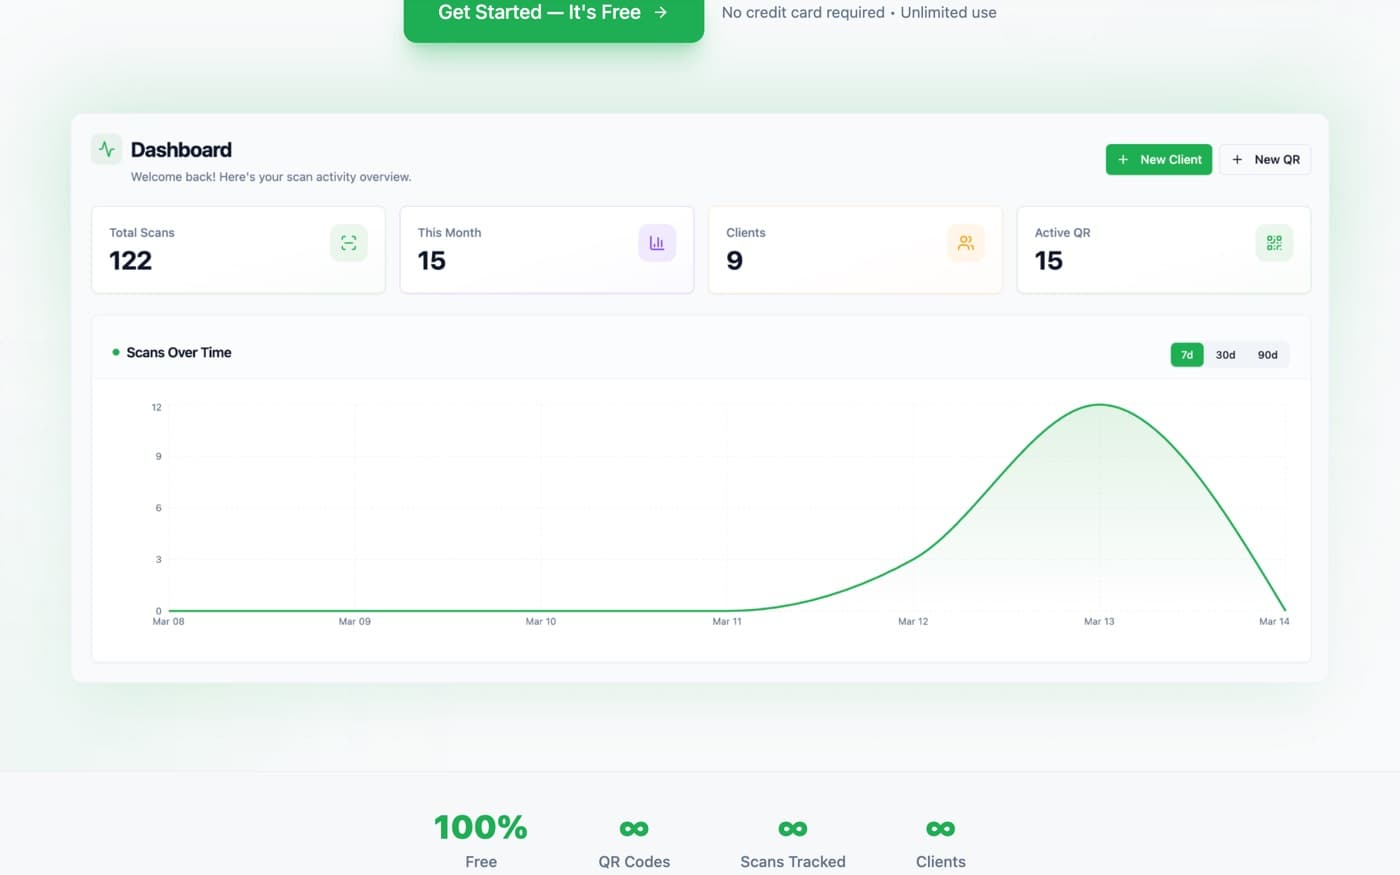Click the Dashboard activity pulse icon
The width and height of the screenshot is (1400, 875).
coord(106,149)
